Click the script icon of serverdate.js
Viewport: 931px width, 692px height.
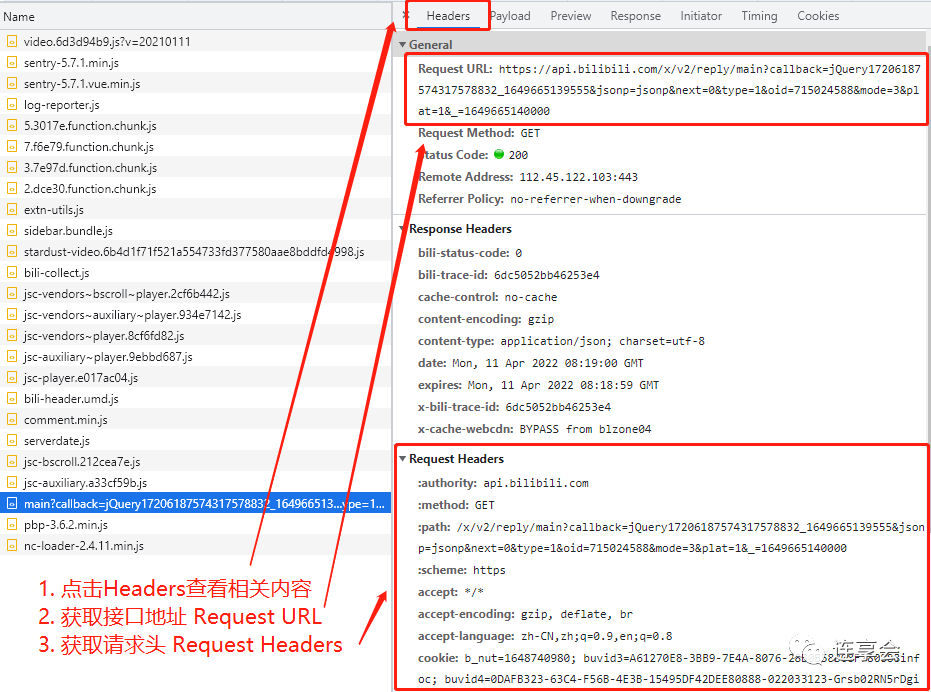[x=11, y=441]
